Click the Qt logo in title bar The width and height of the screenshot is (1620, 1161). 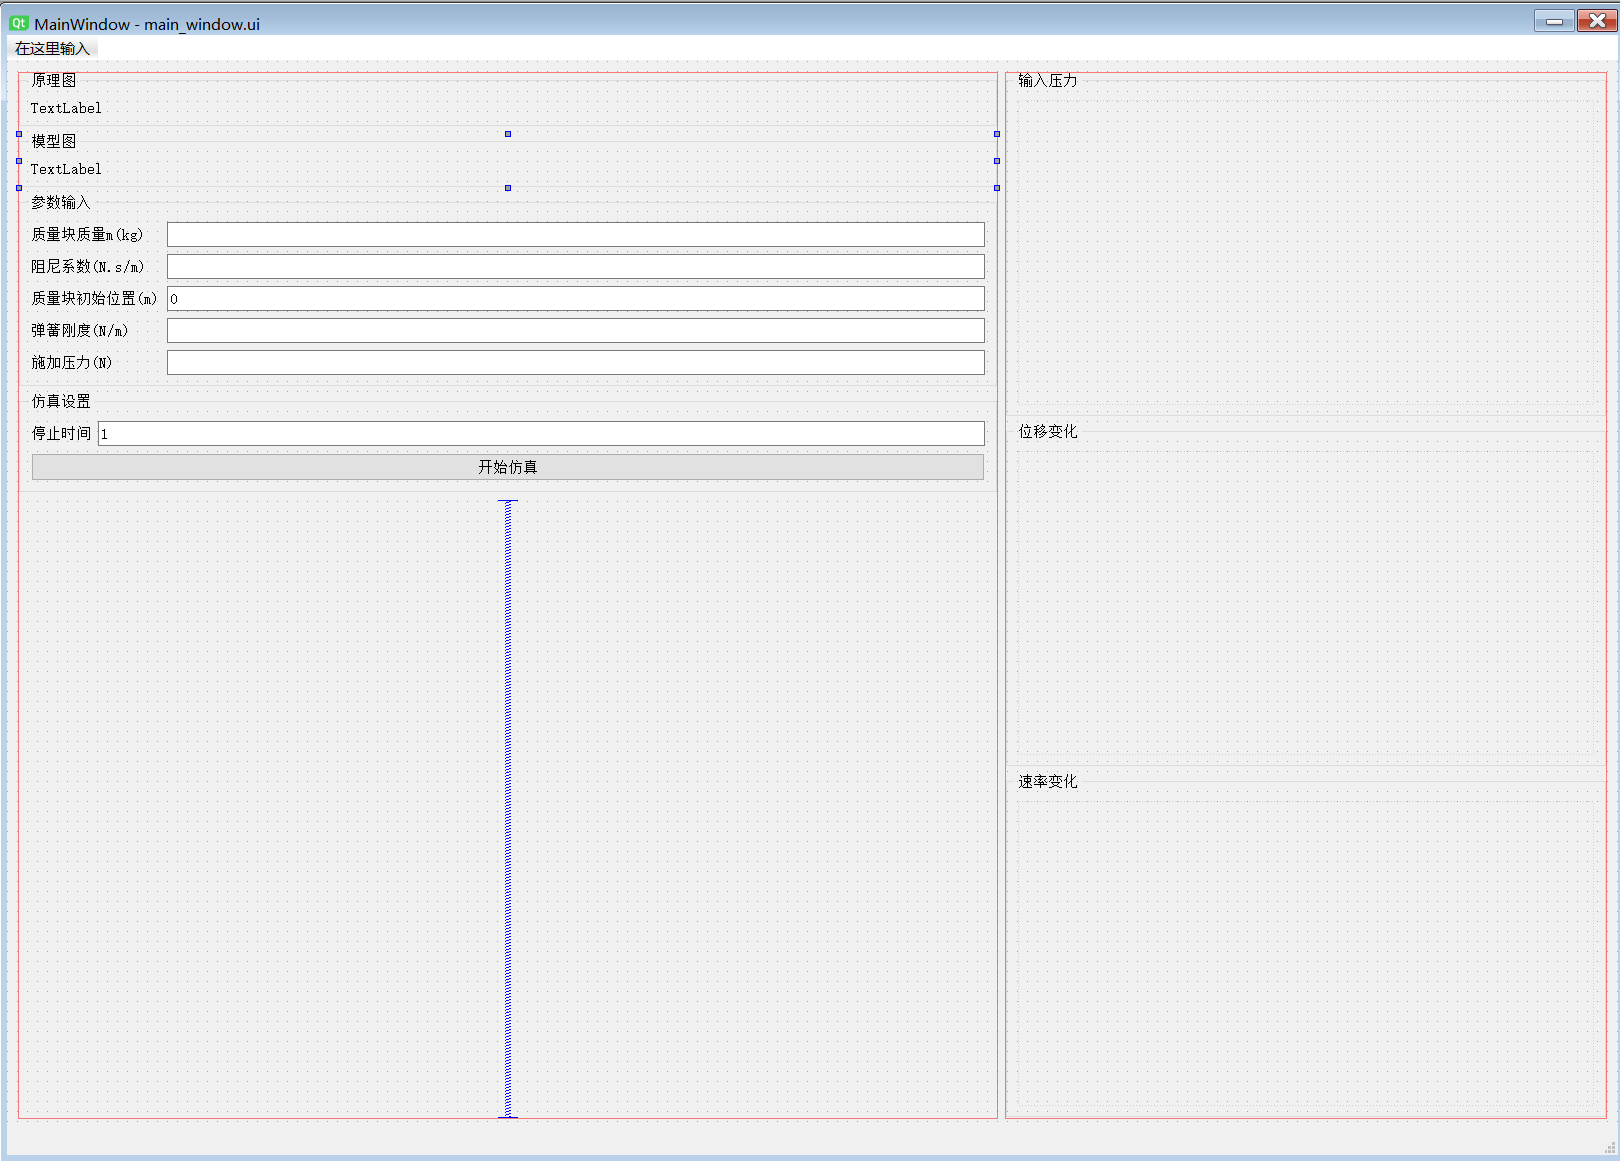(x=19, y=23)
